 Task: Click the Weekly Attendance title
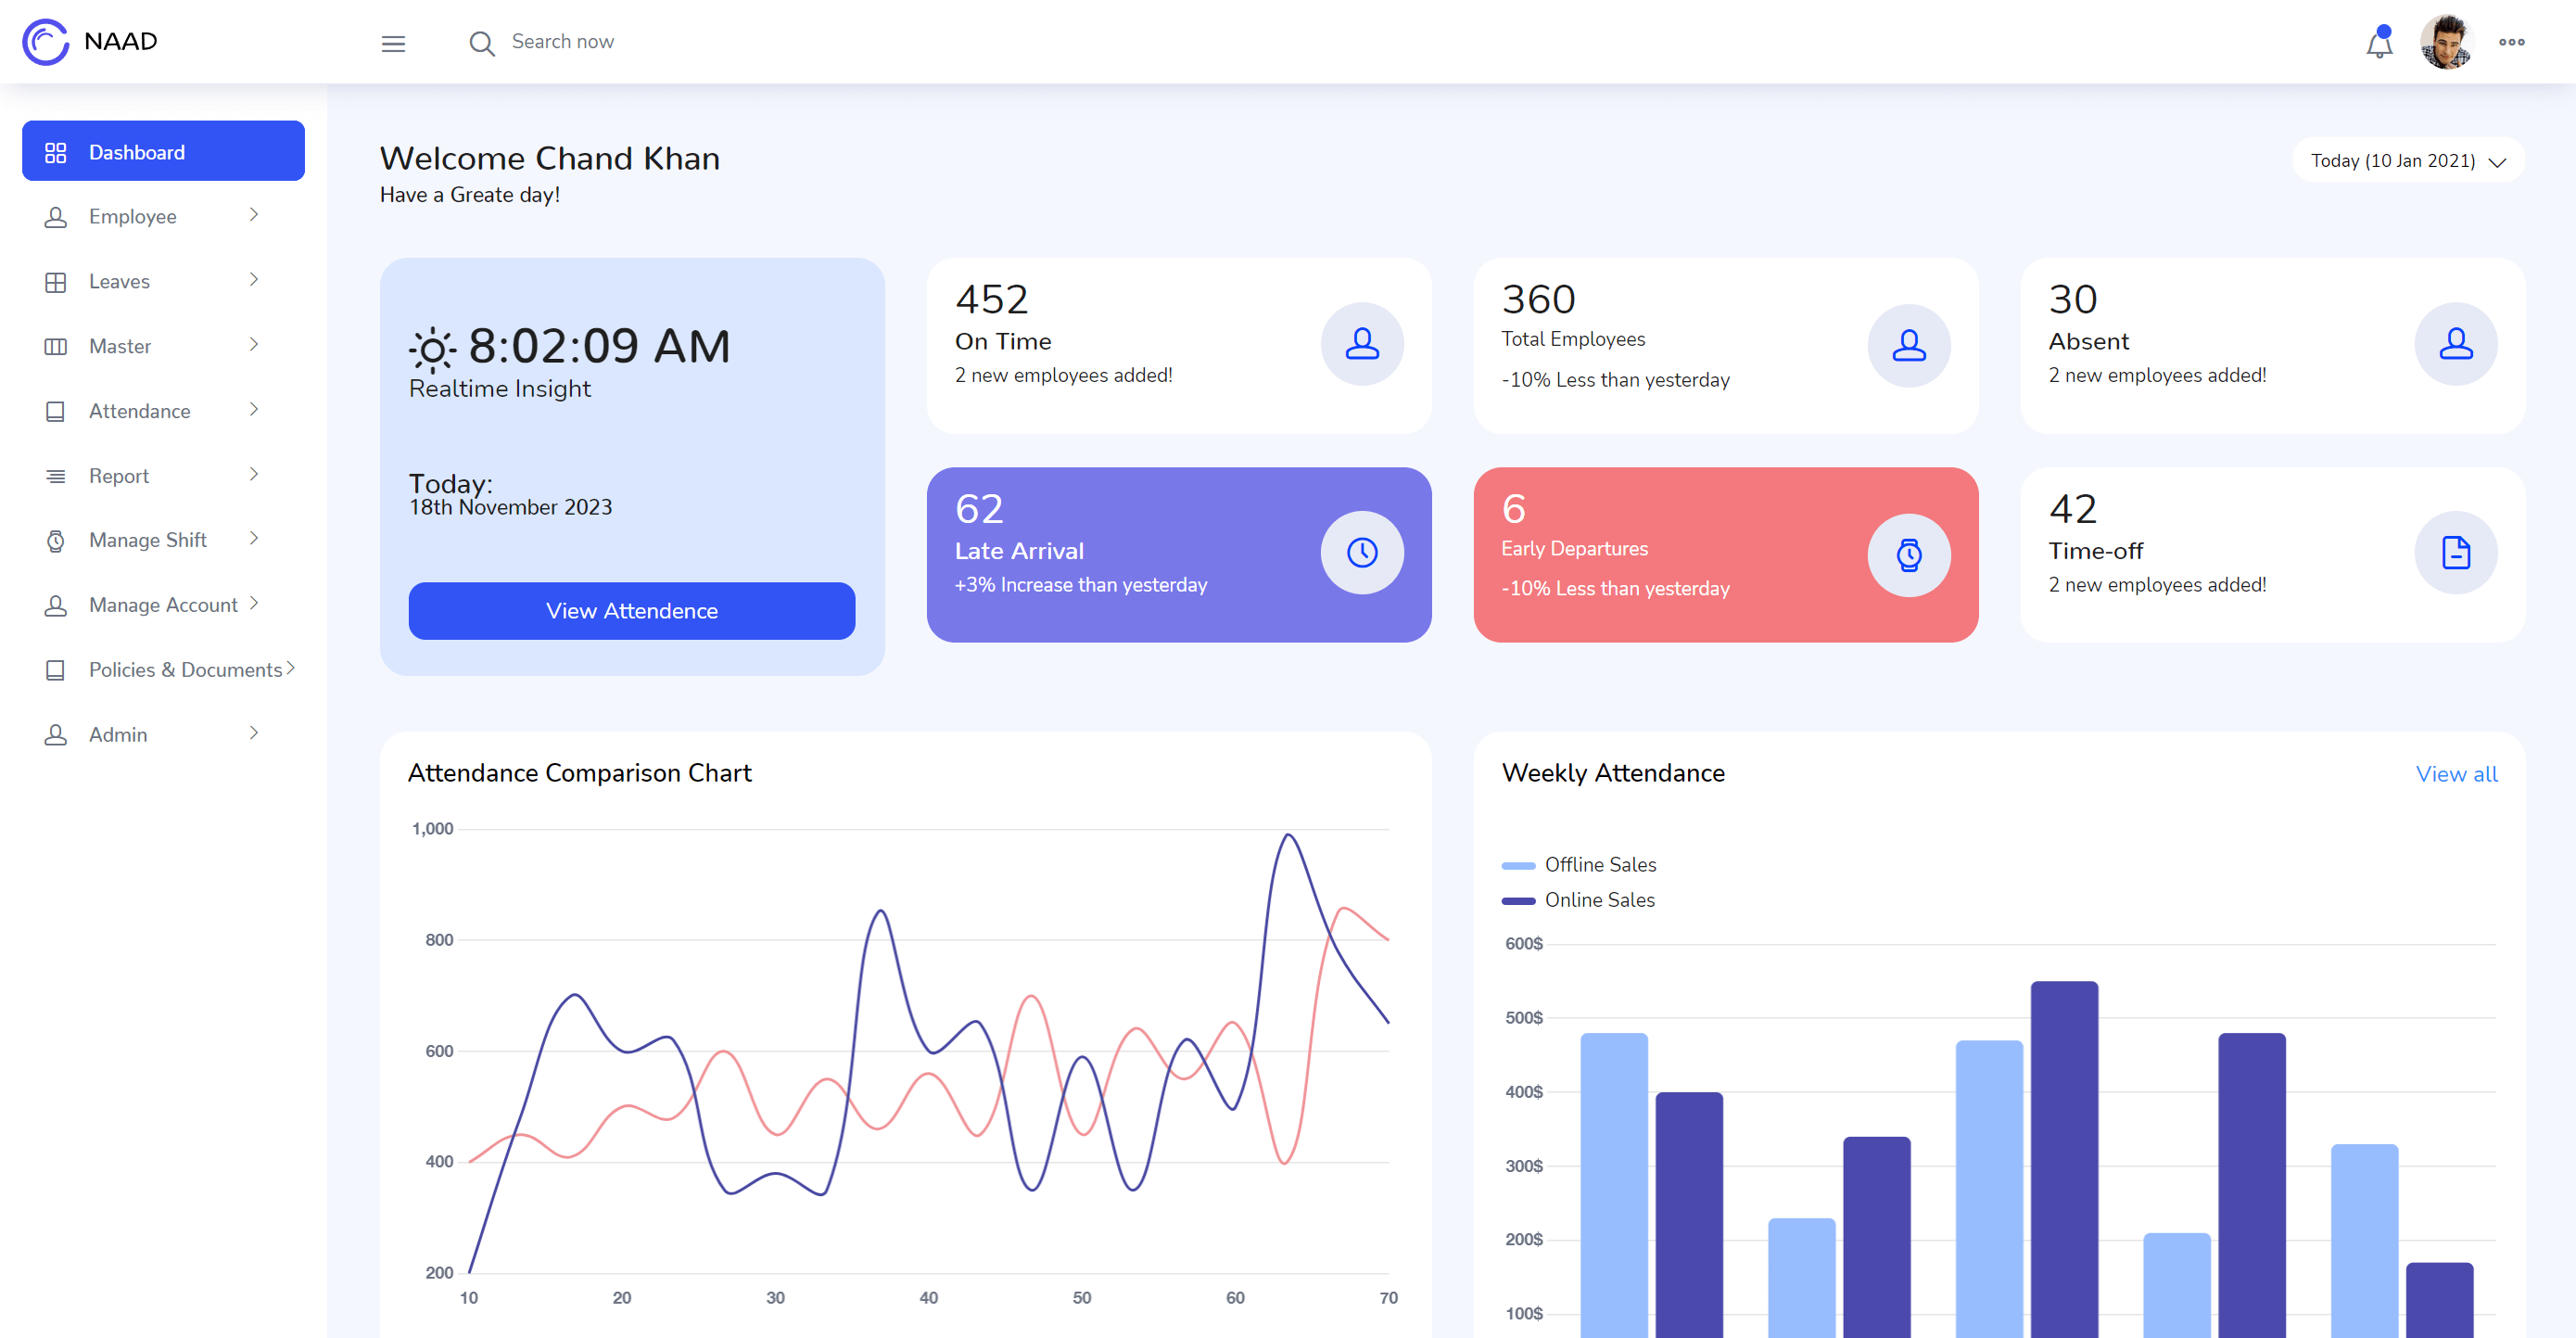click(x=1613, y=773)
